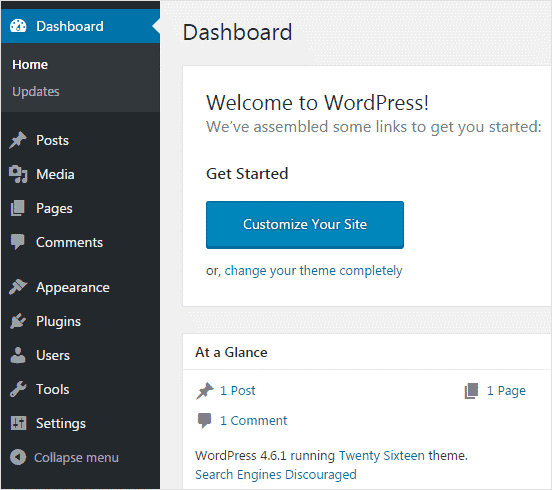The width and height of the screenshot is (552, 490).
Task: Collapse the admin sidebar menu text
Action: (76, 458)
